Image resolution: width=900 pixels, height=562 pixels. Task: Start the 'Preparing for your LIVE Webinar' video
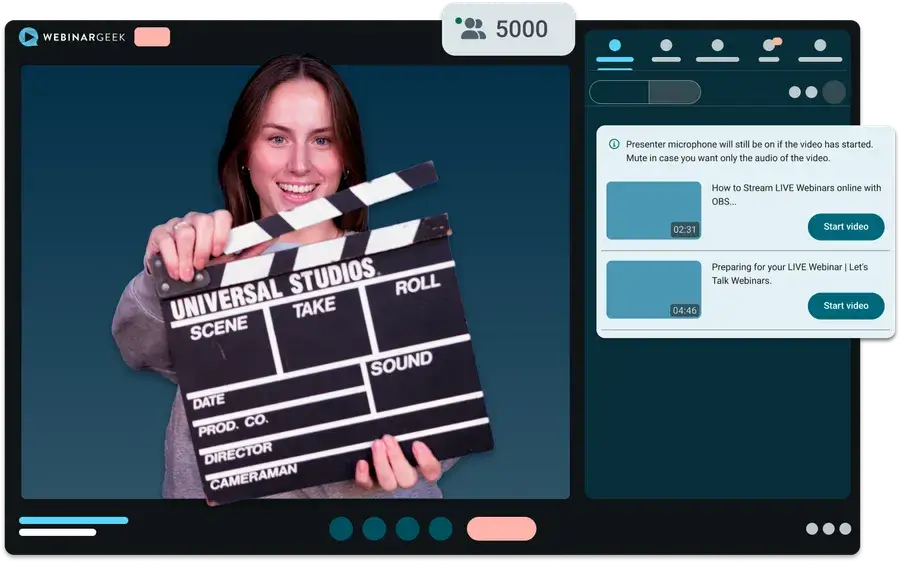(x=845, y=306)
